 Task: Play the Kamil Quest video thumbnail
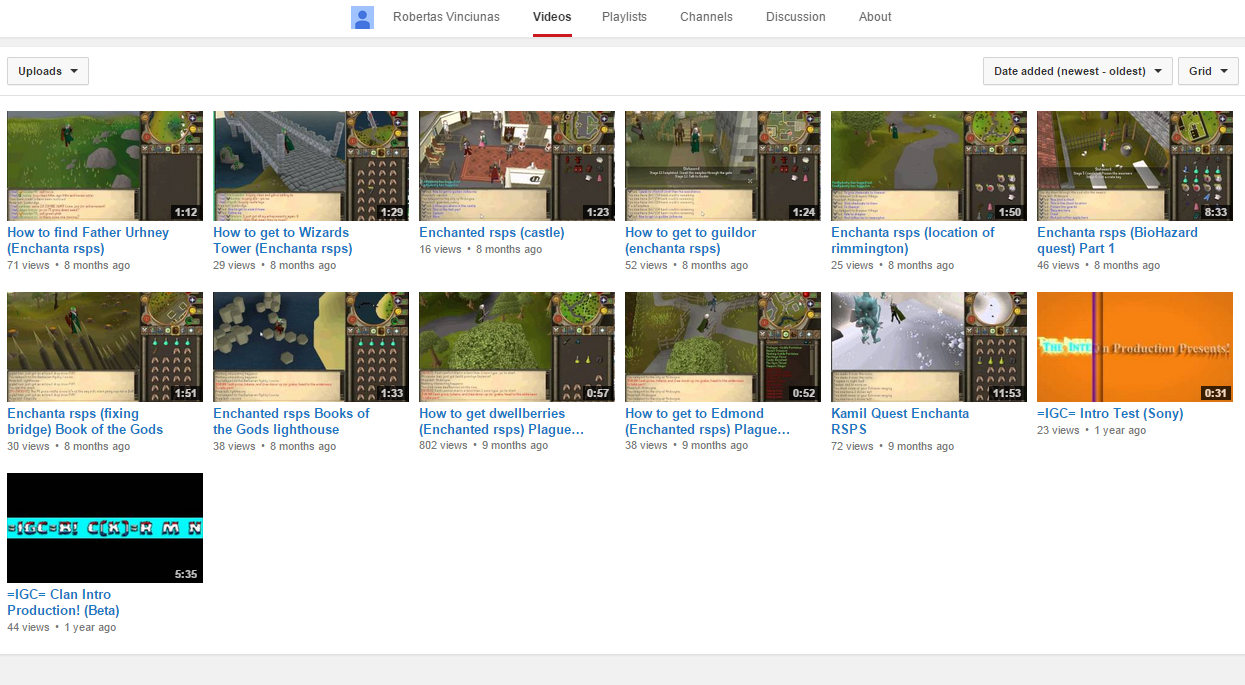coord(929,347)
